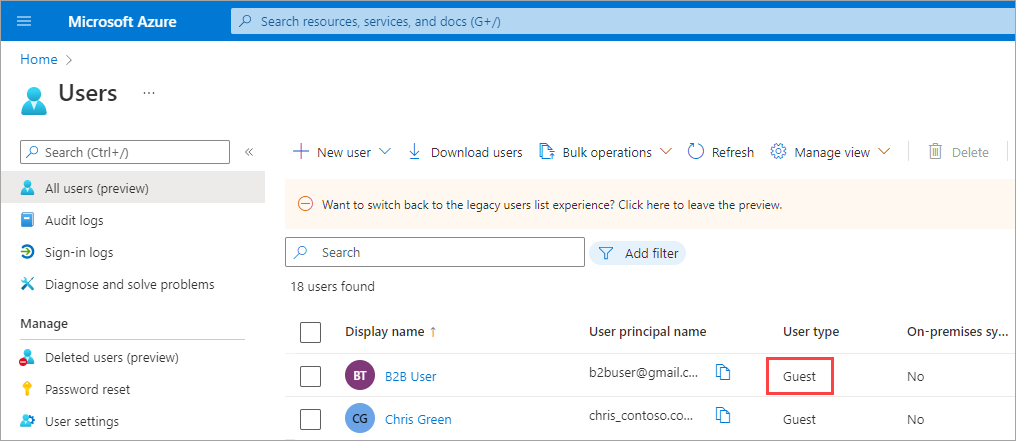Click Guest in the B2B User row

(799, 376)
